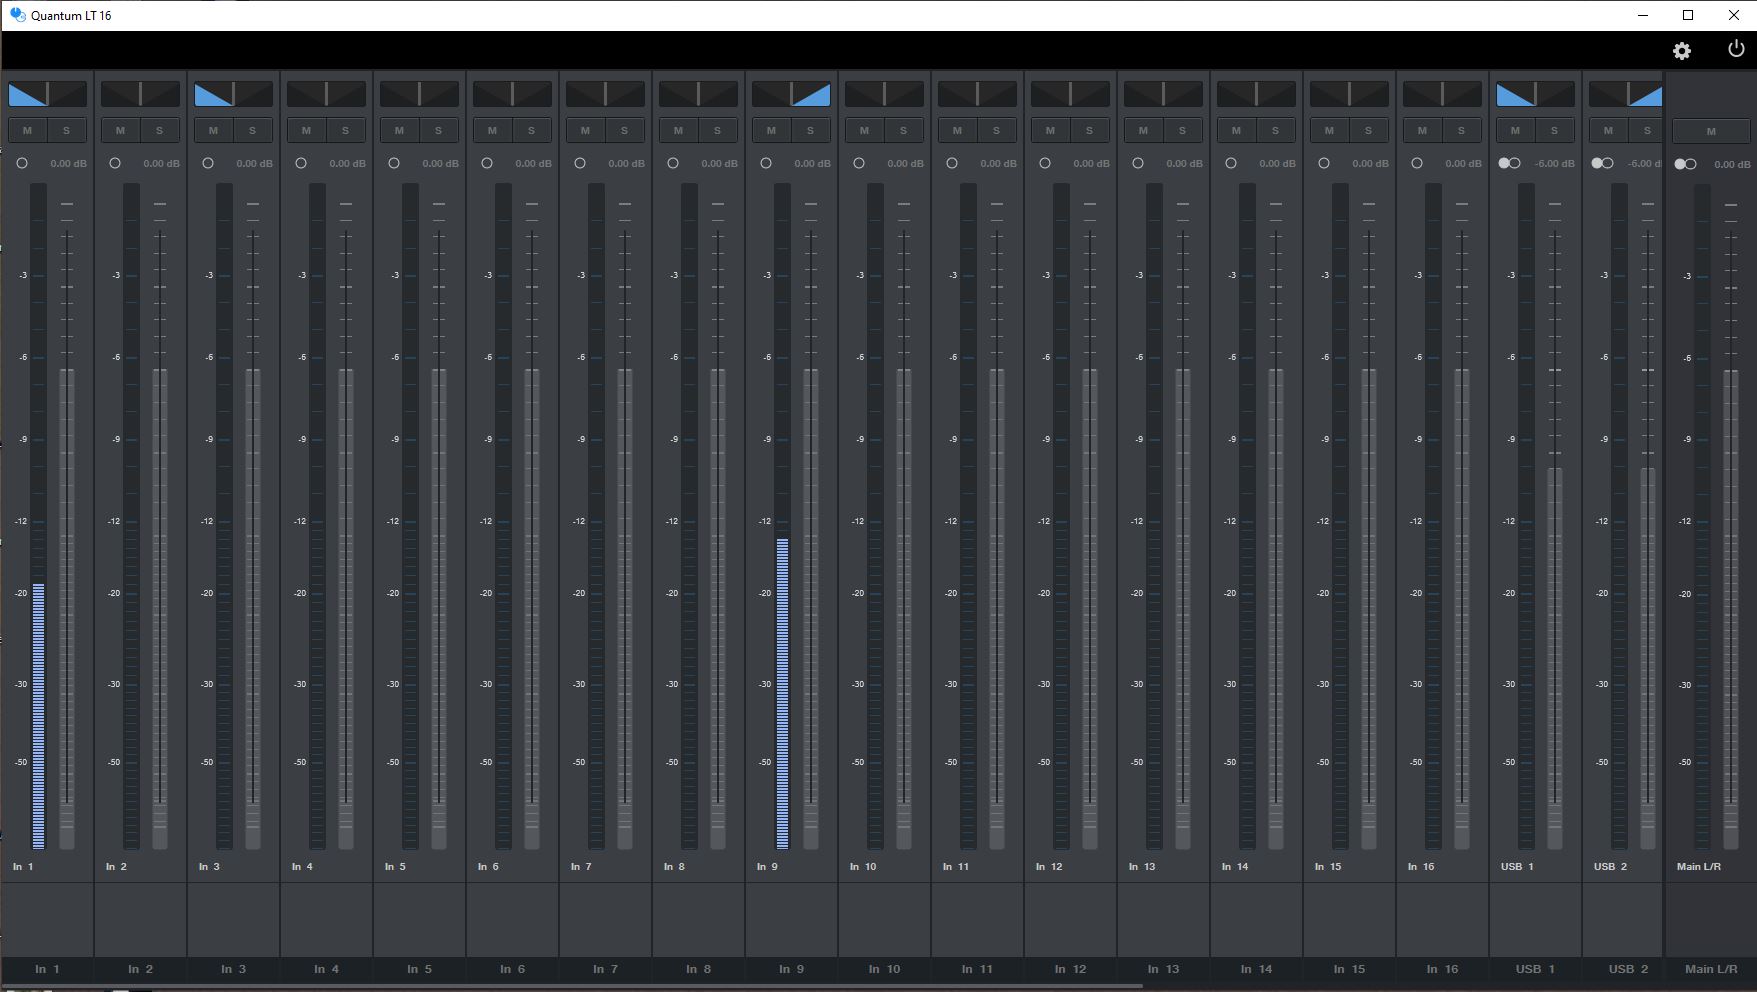Solo channel In 16

tap(1460, 130)
